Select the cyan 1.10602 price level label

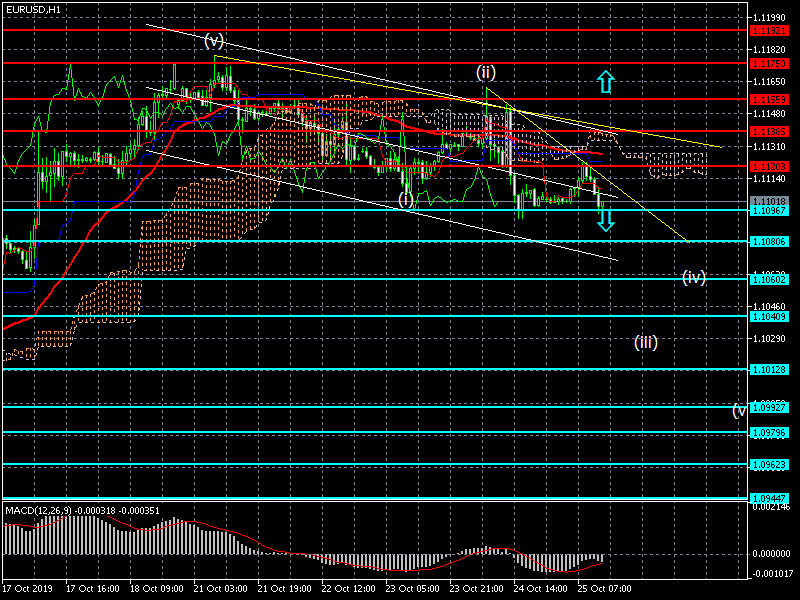769,279
